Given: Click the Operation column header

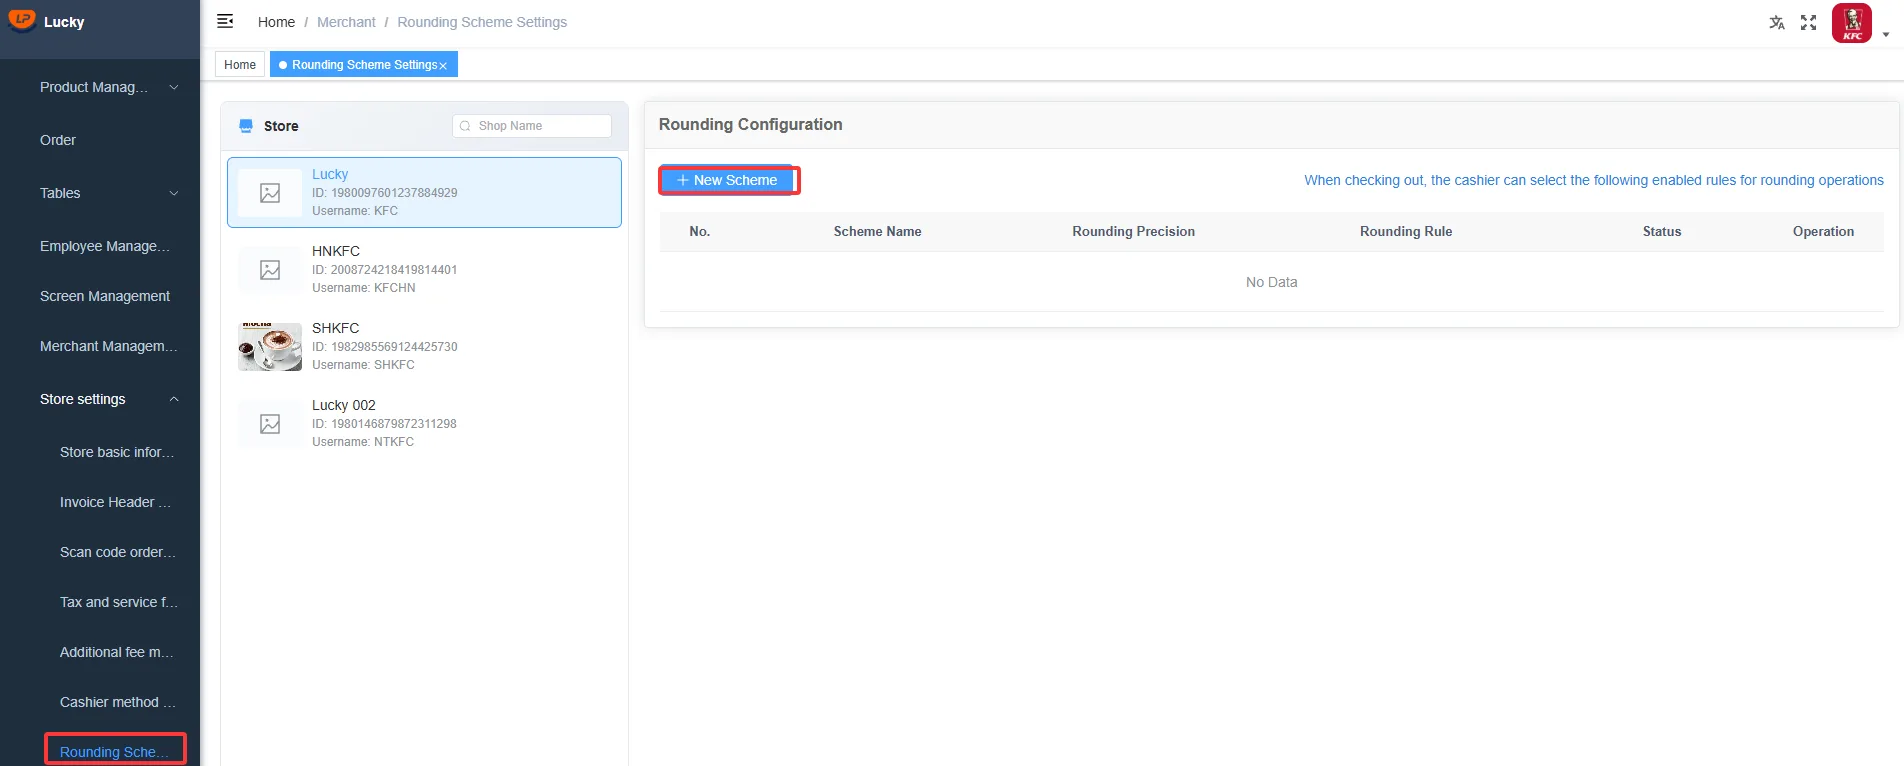Looking at the screenshot, I should (x=1823, y=231).
